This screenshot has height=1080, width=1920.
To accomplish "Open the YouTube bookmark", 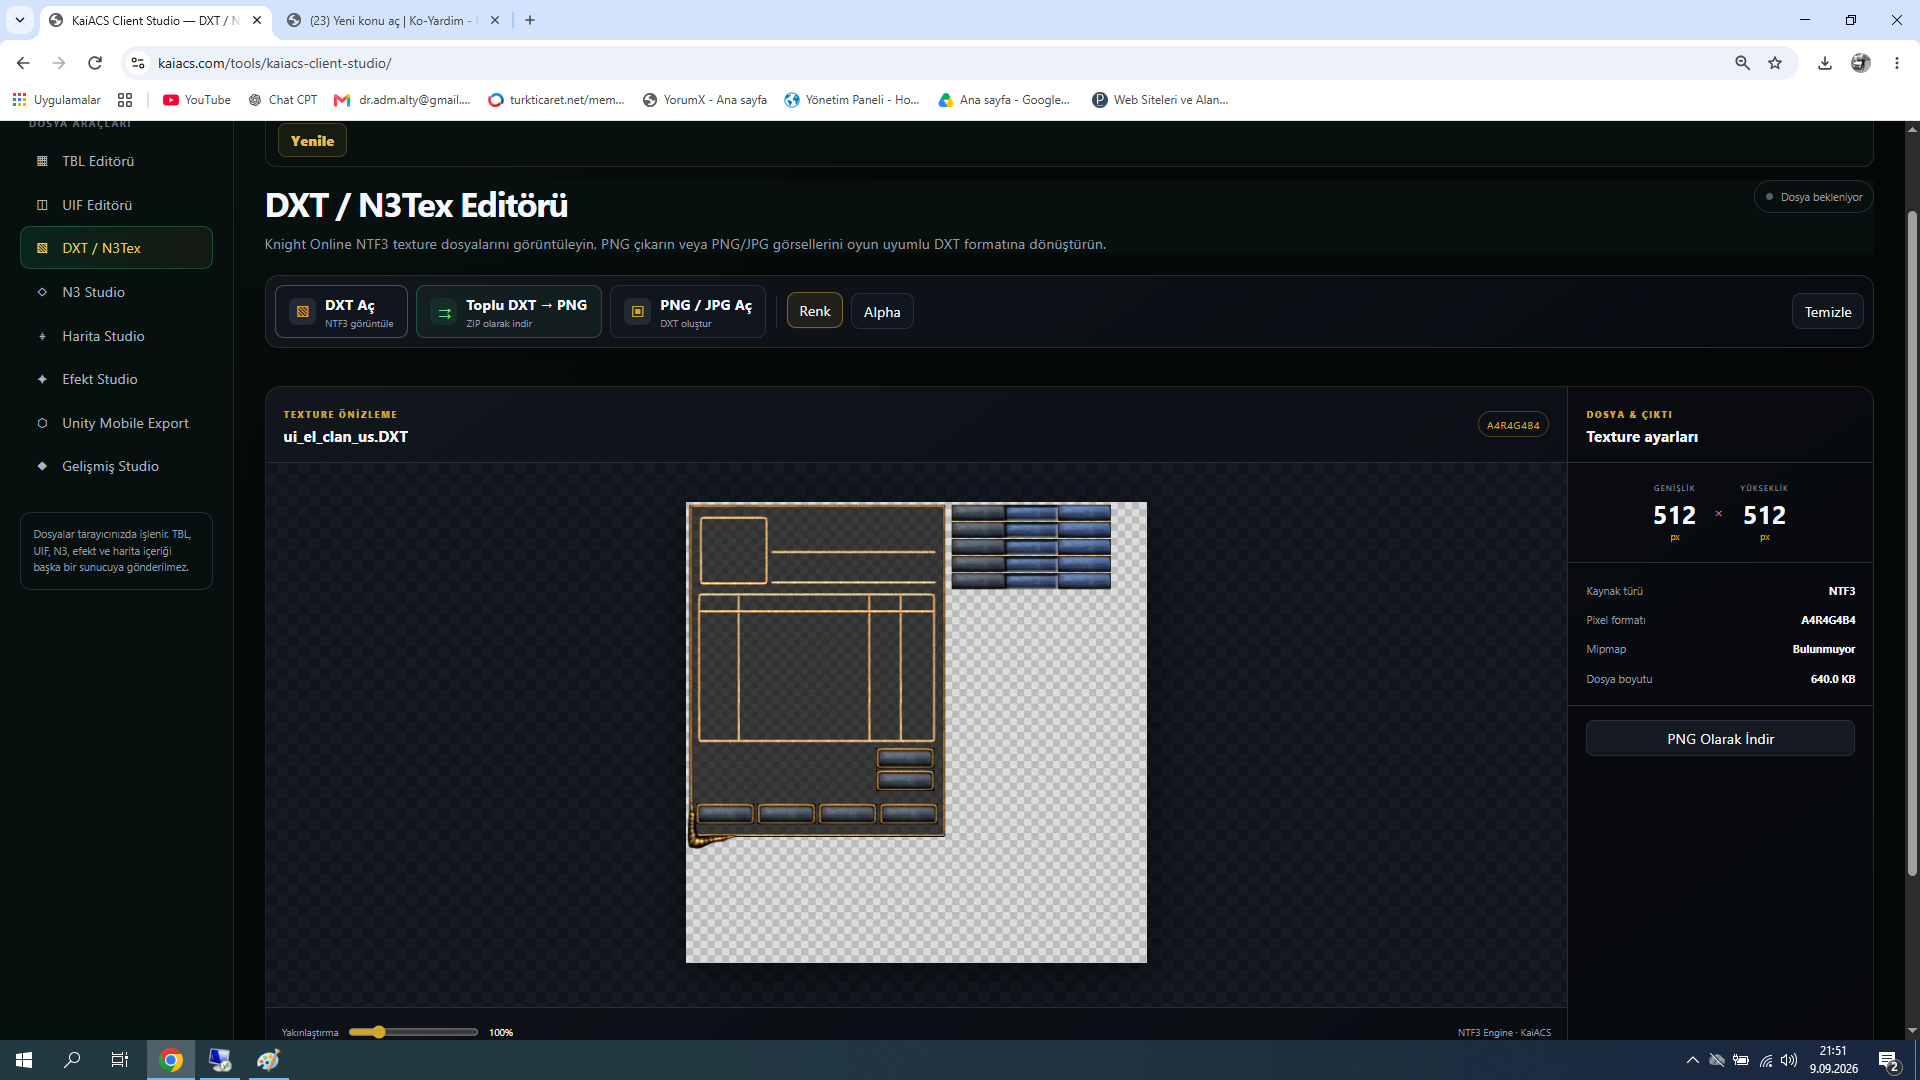I will [197, 100].
